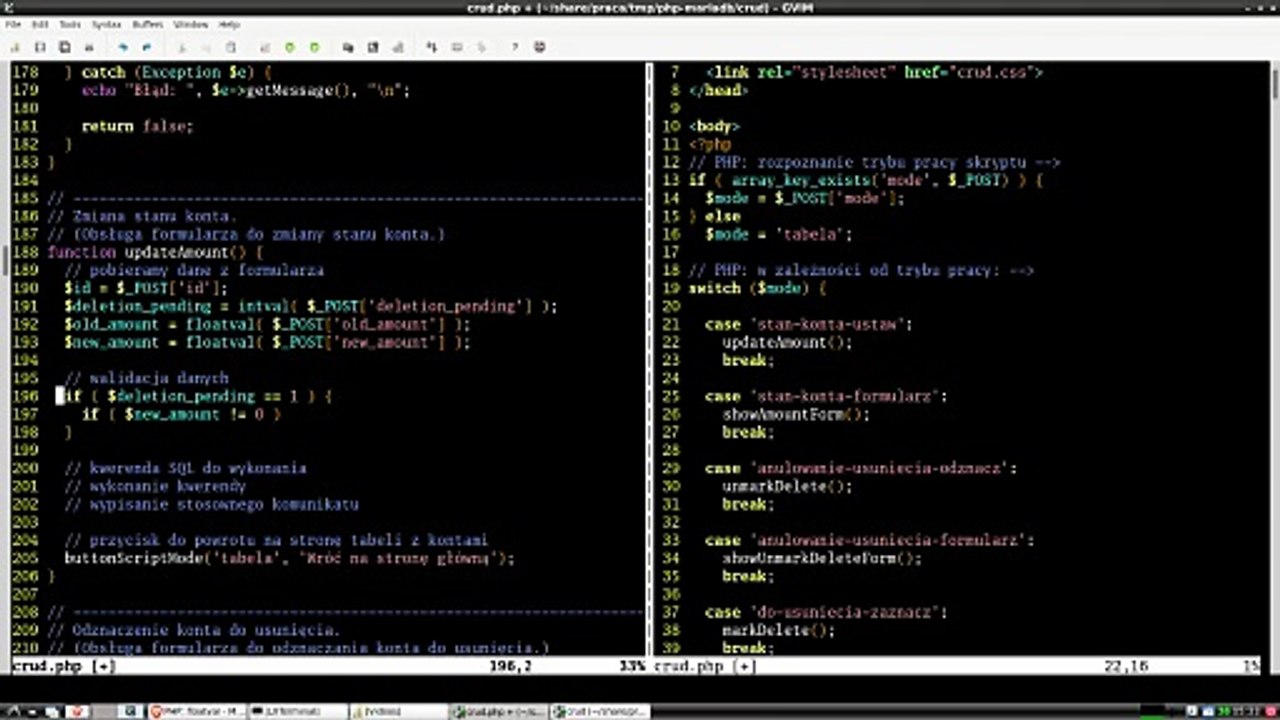The width and height of the screenshot is (1280, 720).
Task: Switch to the LXTerminal taskbar button
Action: [x=298, y=712]
